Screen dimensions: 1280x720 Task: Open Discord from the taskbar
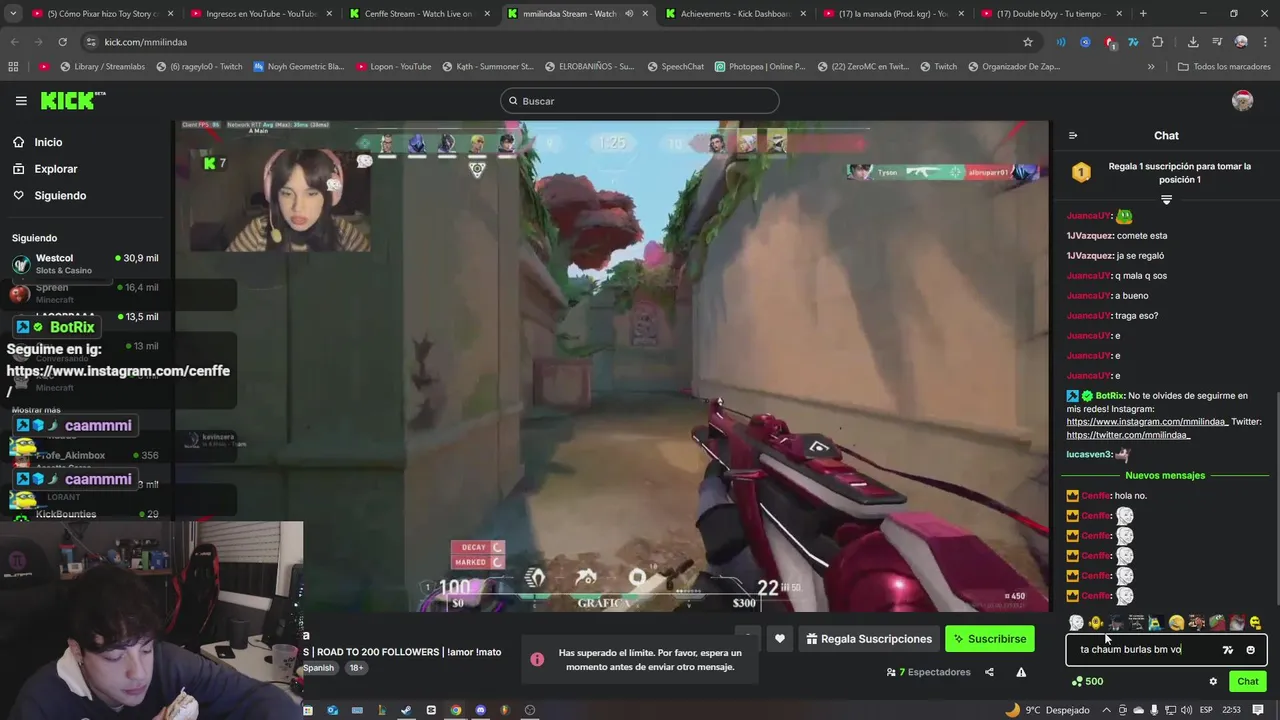click(480, 710)
